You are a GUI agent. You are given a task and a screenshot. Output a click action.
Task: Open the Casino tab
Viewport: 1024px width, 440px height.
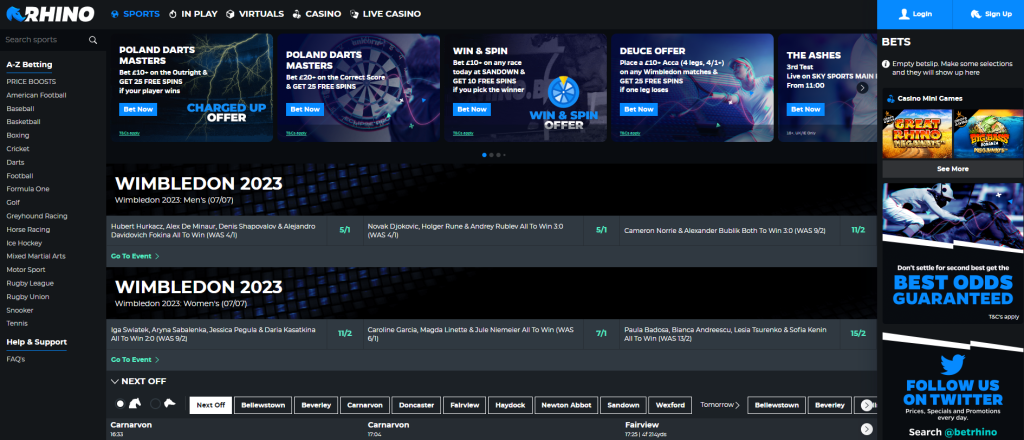tap(317, 14)
